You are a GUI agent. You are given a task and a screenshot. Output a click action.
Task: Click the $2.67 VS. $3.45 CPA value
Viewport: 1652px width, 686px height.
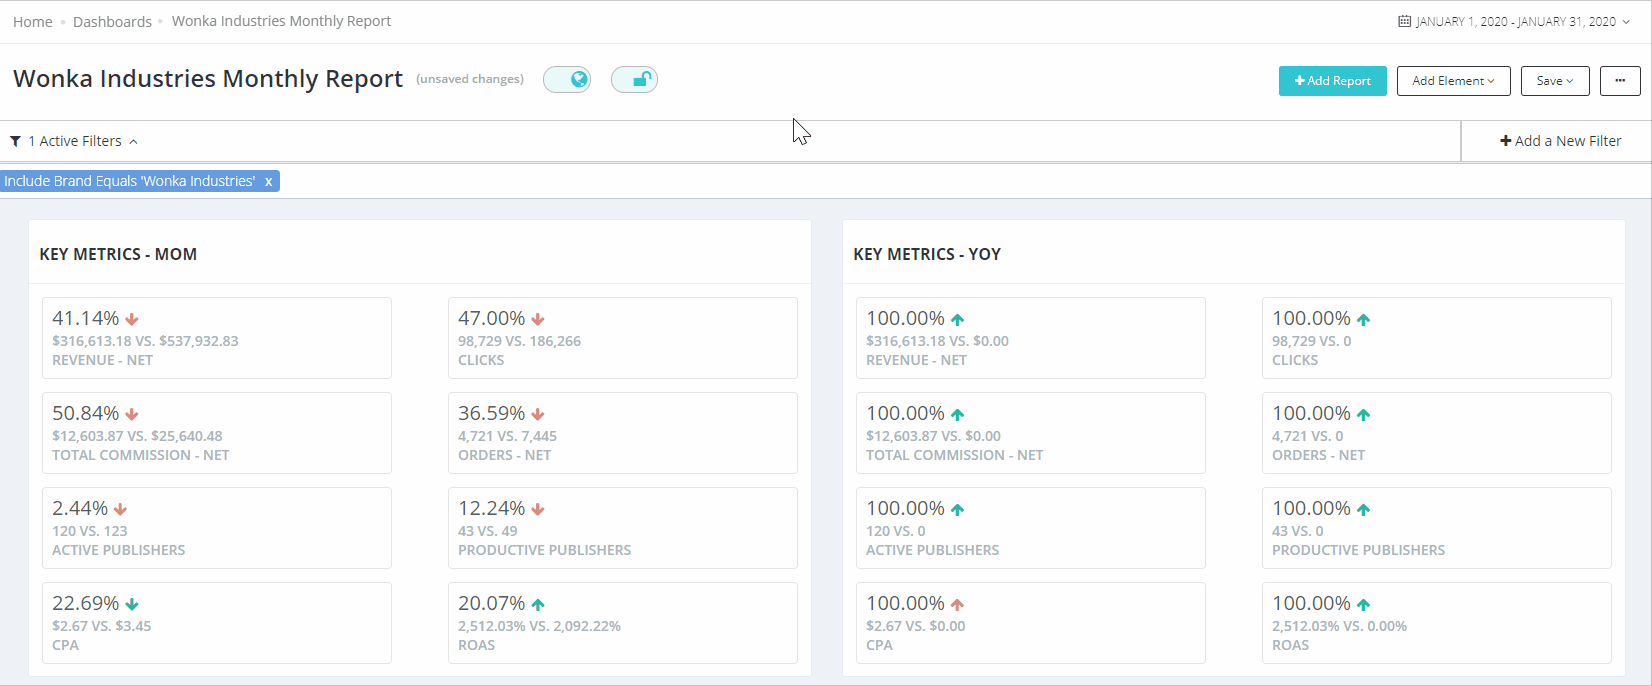pos(102,626)
